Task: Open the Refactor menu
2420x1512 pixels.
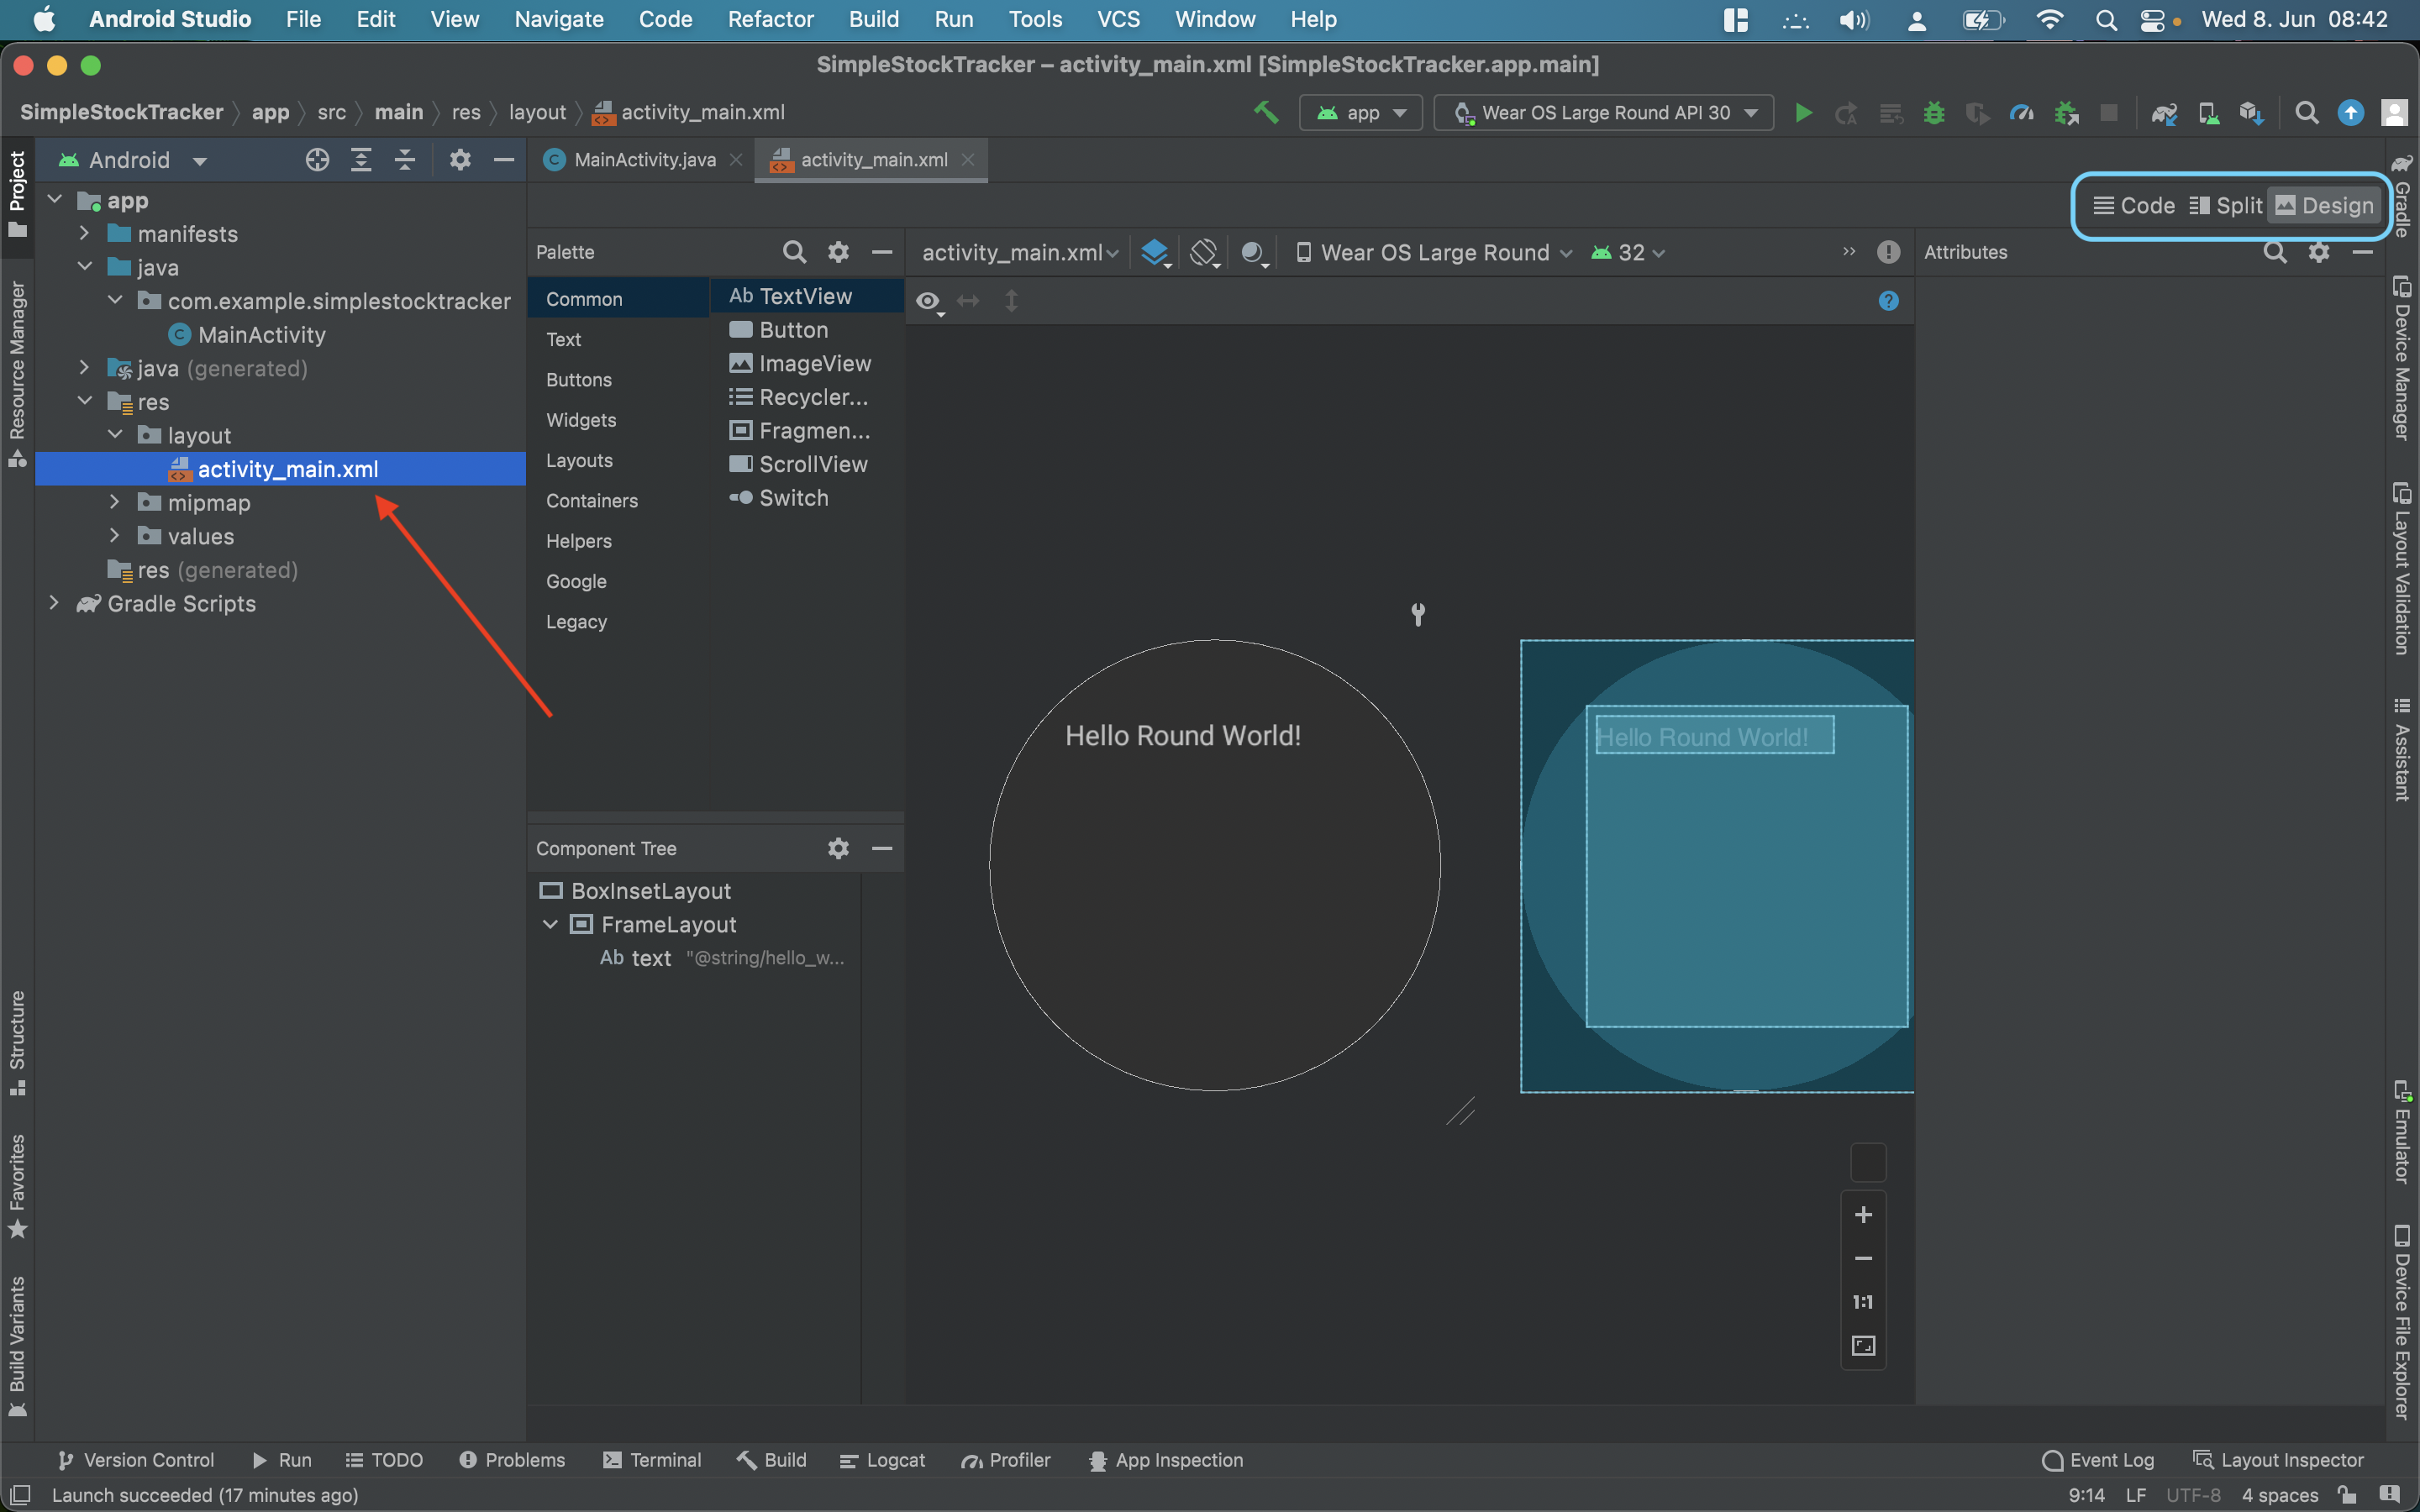Action: coord(770,19)
